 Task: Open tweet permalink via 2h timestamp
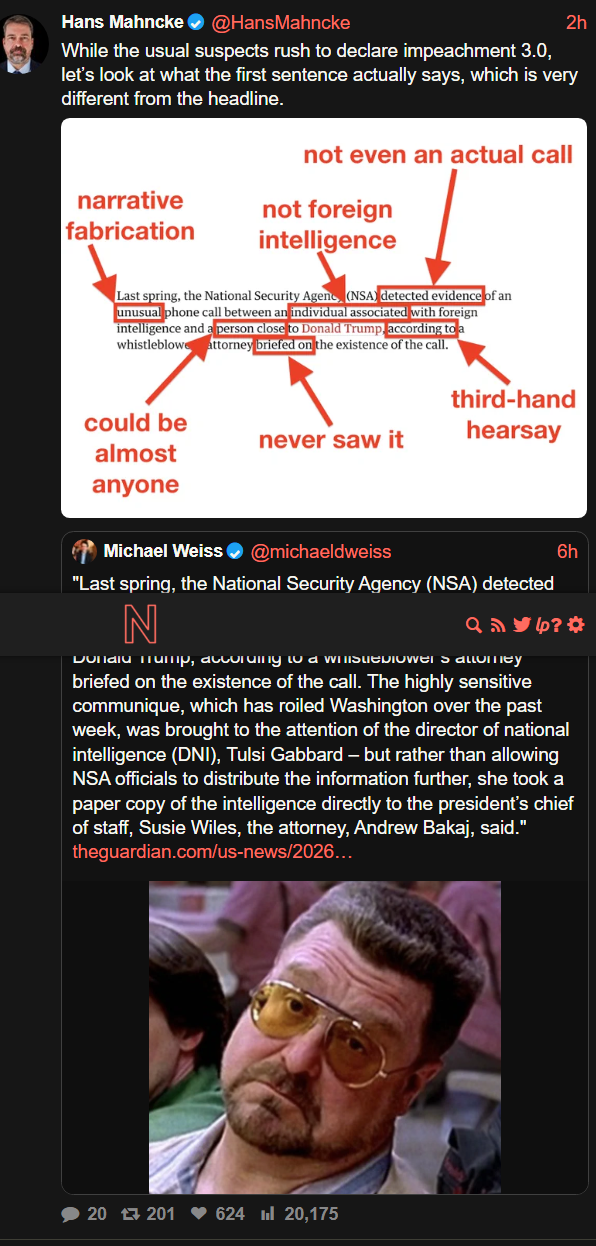tap(576, 22)
